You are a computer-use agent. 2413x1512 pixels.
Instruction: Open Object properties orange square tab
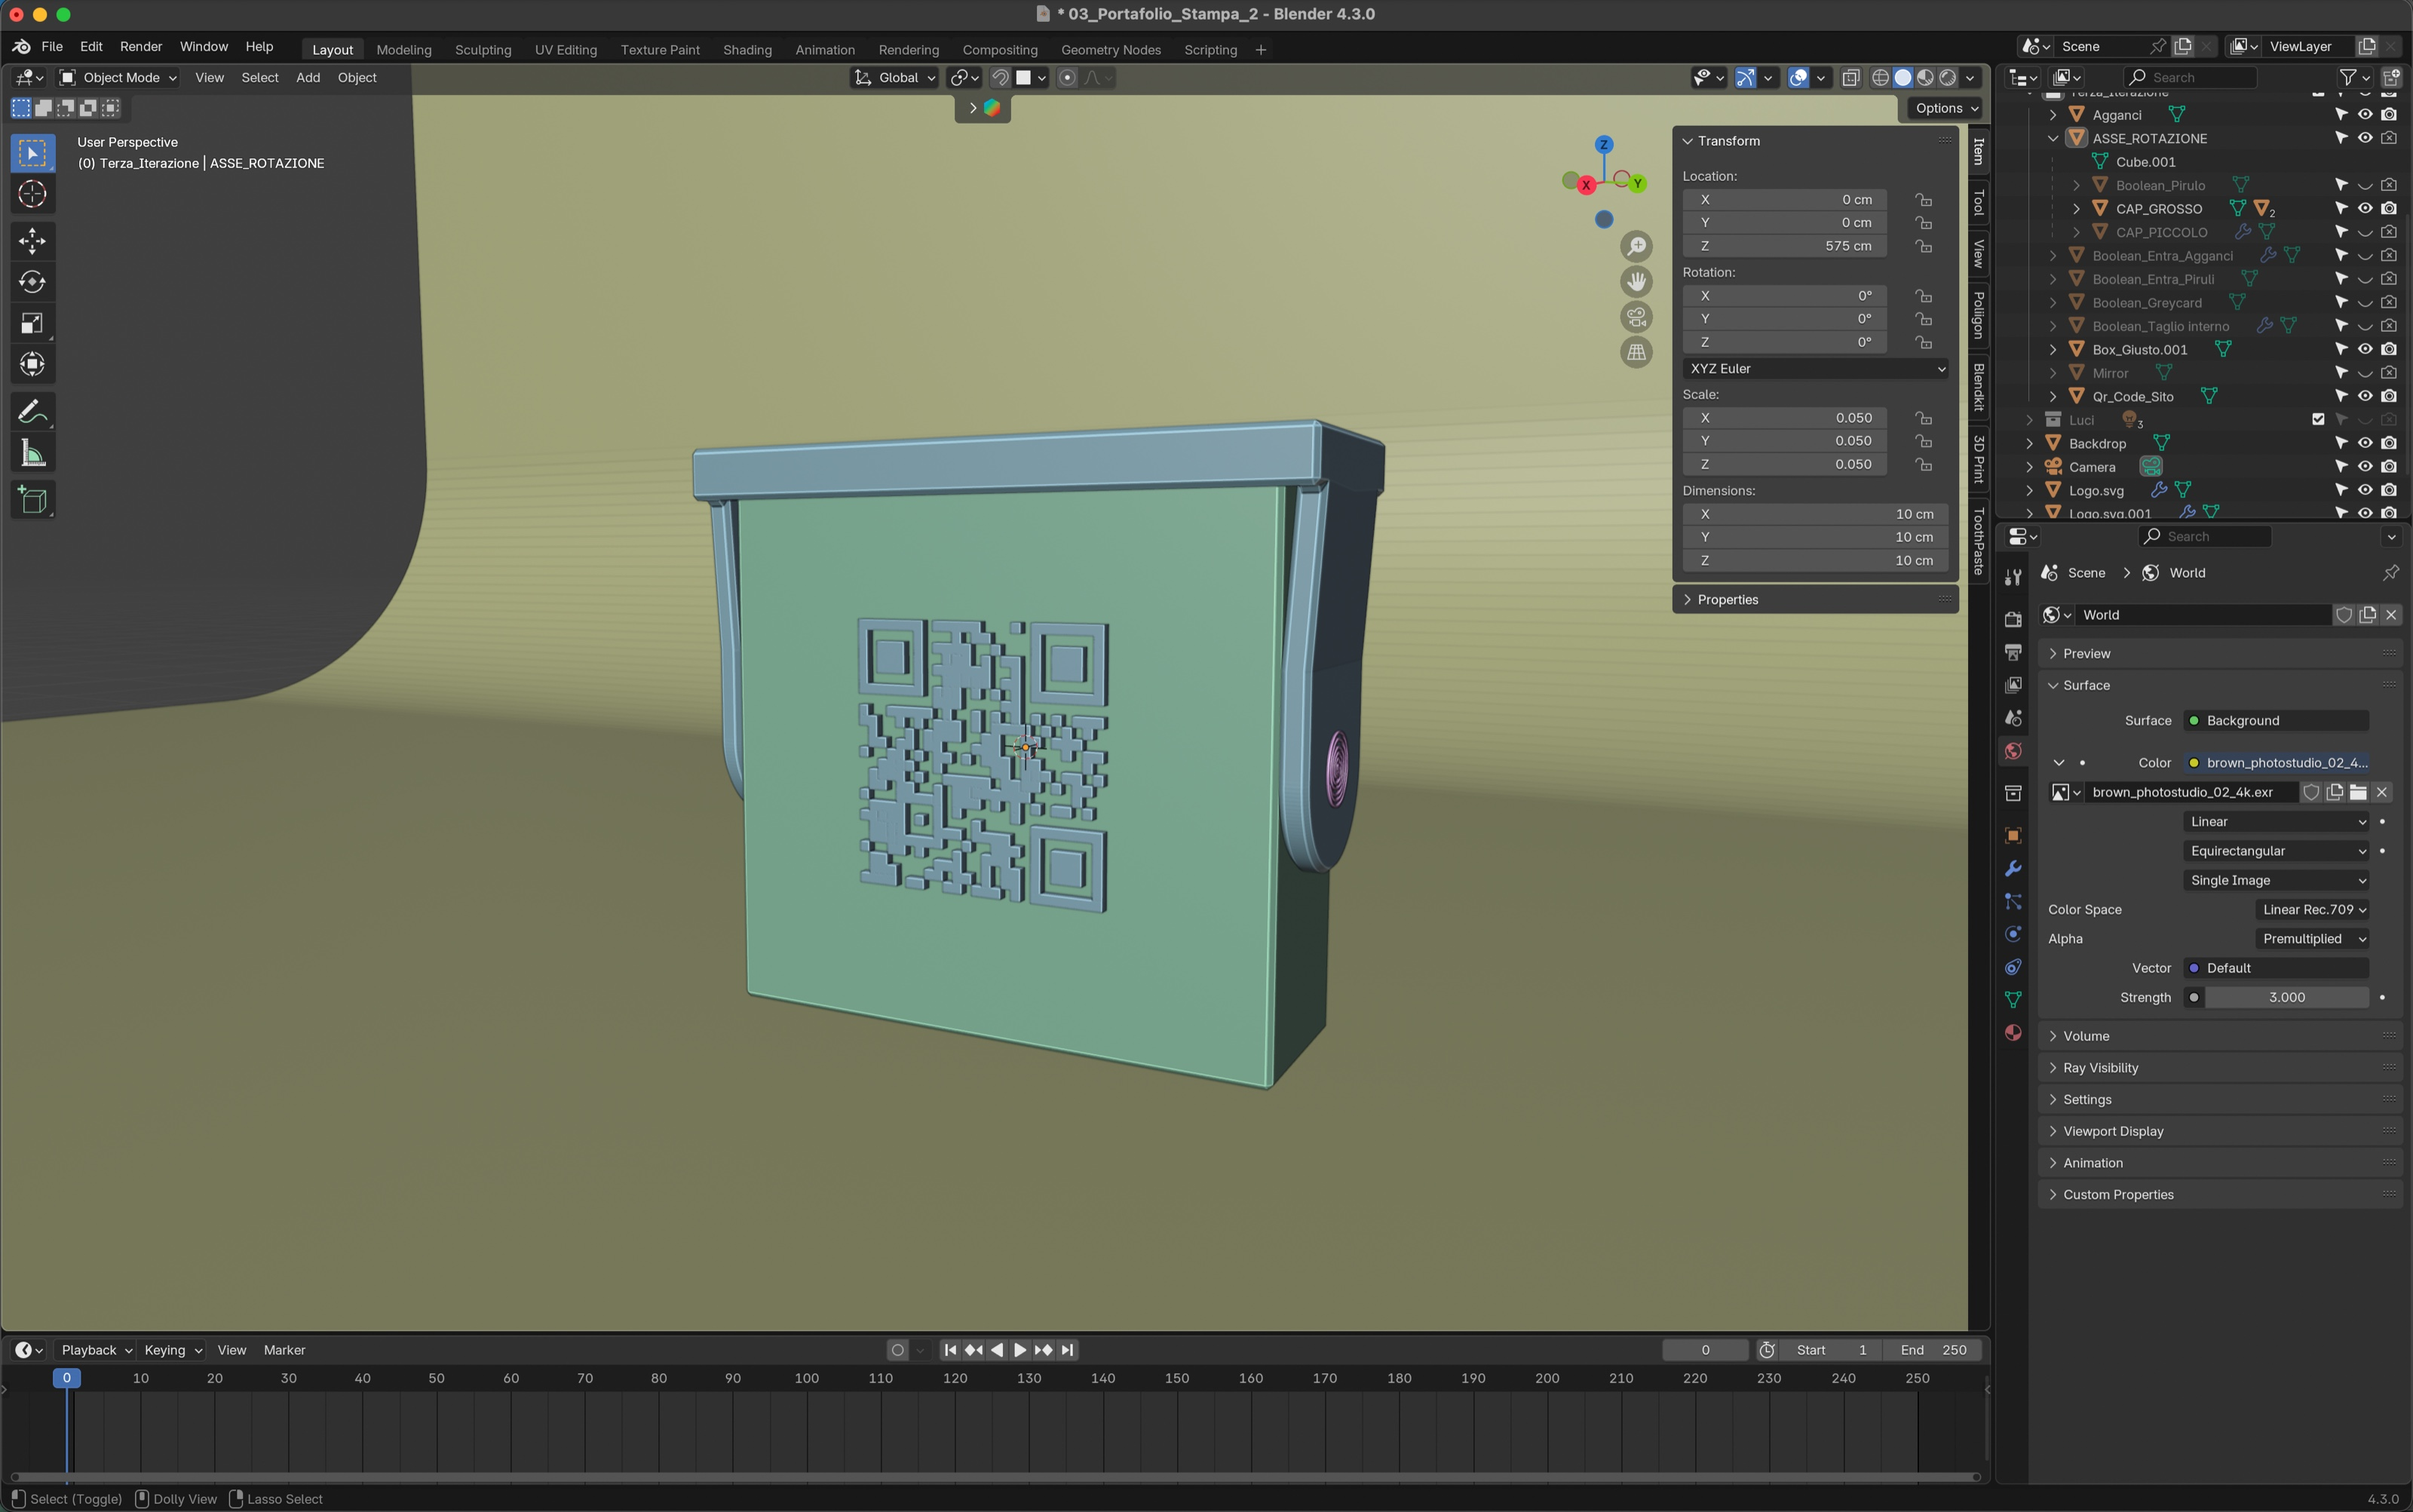[x=2013, y=835]
